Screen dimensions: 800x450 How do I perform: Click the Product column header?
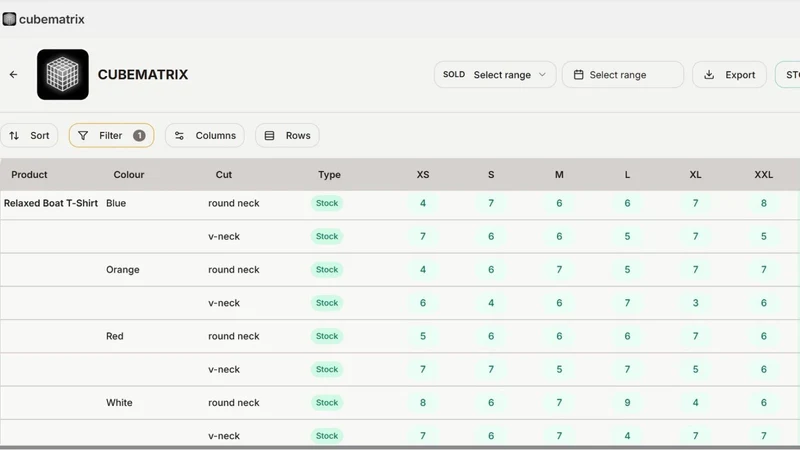tap(29, 174)
